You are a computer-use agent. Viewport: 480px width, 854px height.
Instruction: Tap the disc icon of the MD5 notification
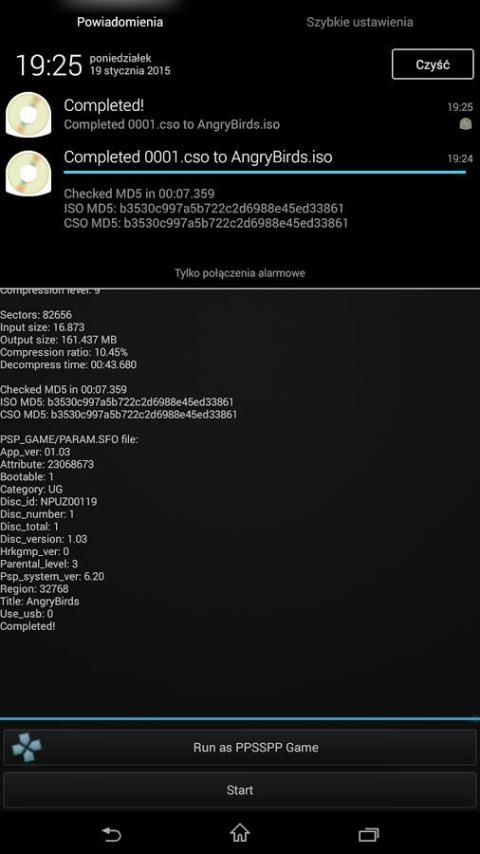[28, 173]
